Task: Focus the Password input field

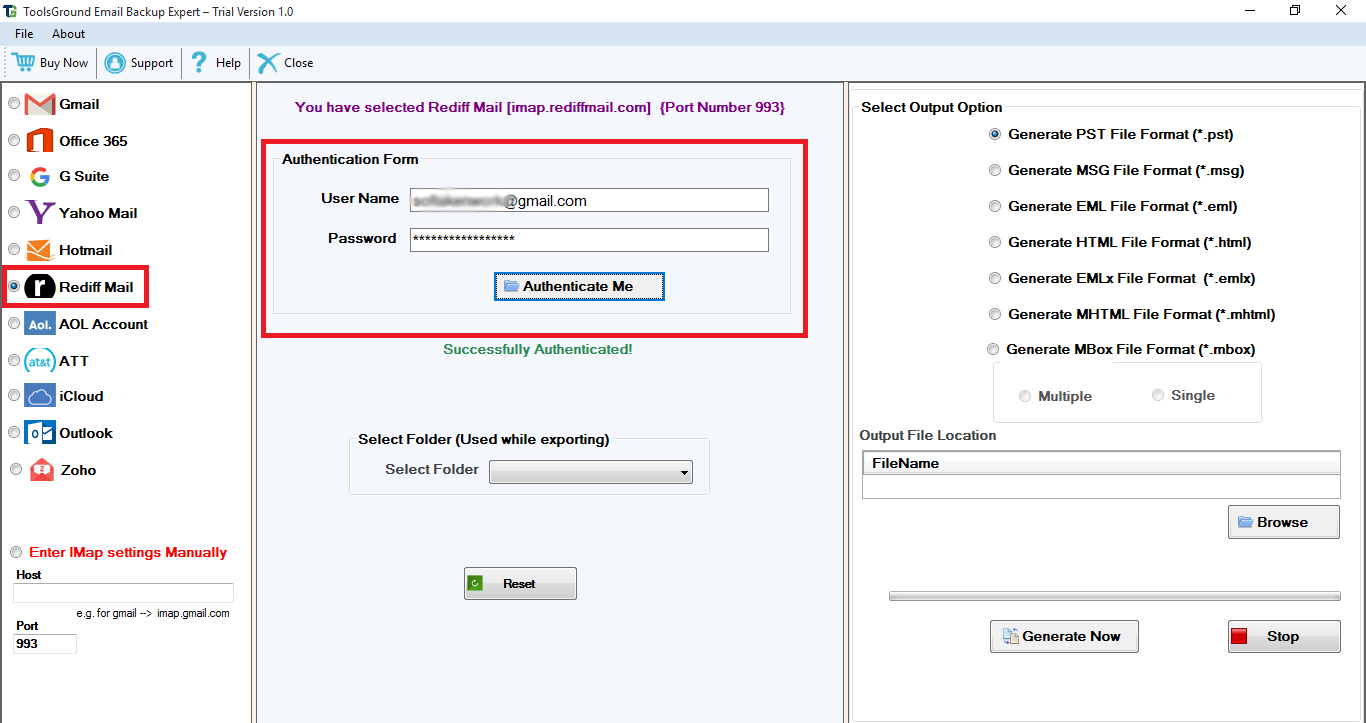Action: pyautogui.click(x=589, y=240)
